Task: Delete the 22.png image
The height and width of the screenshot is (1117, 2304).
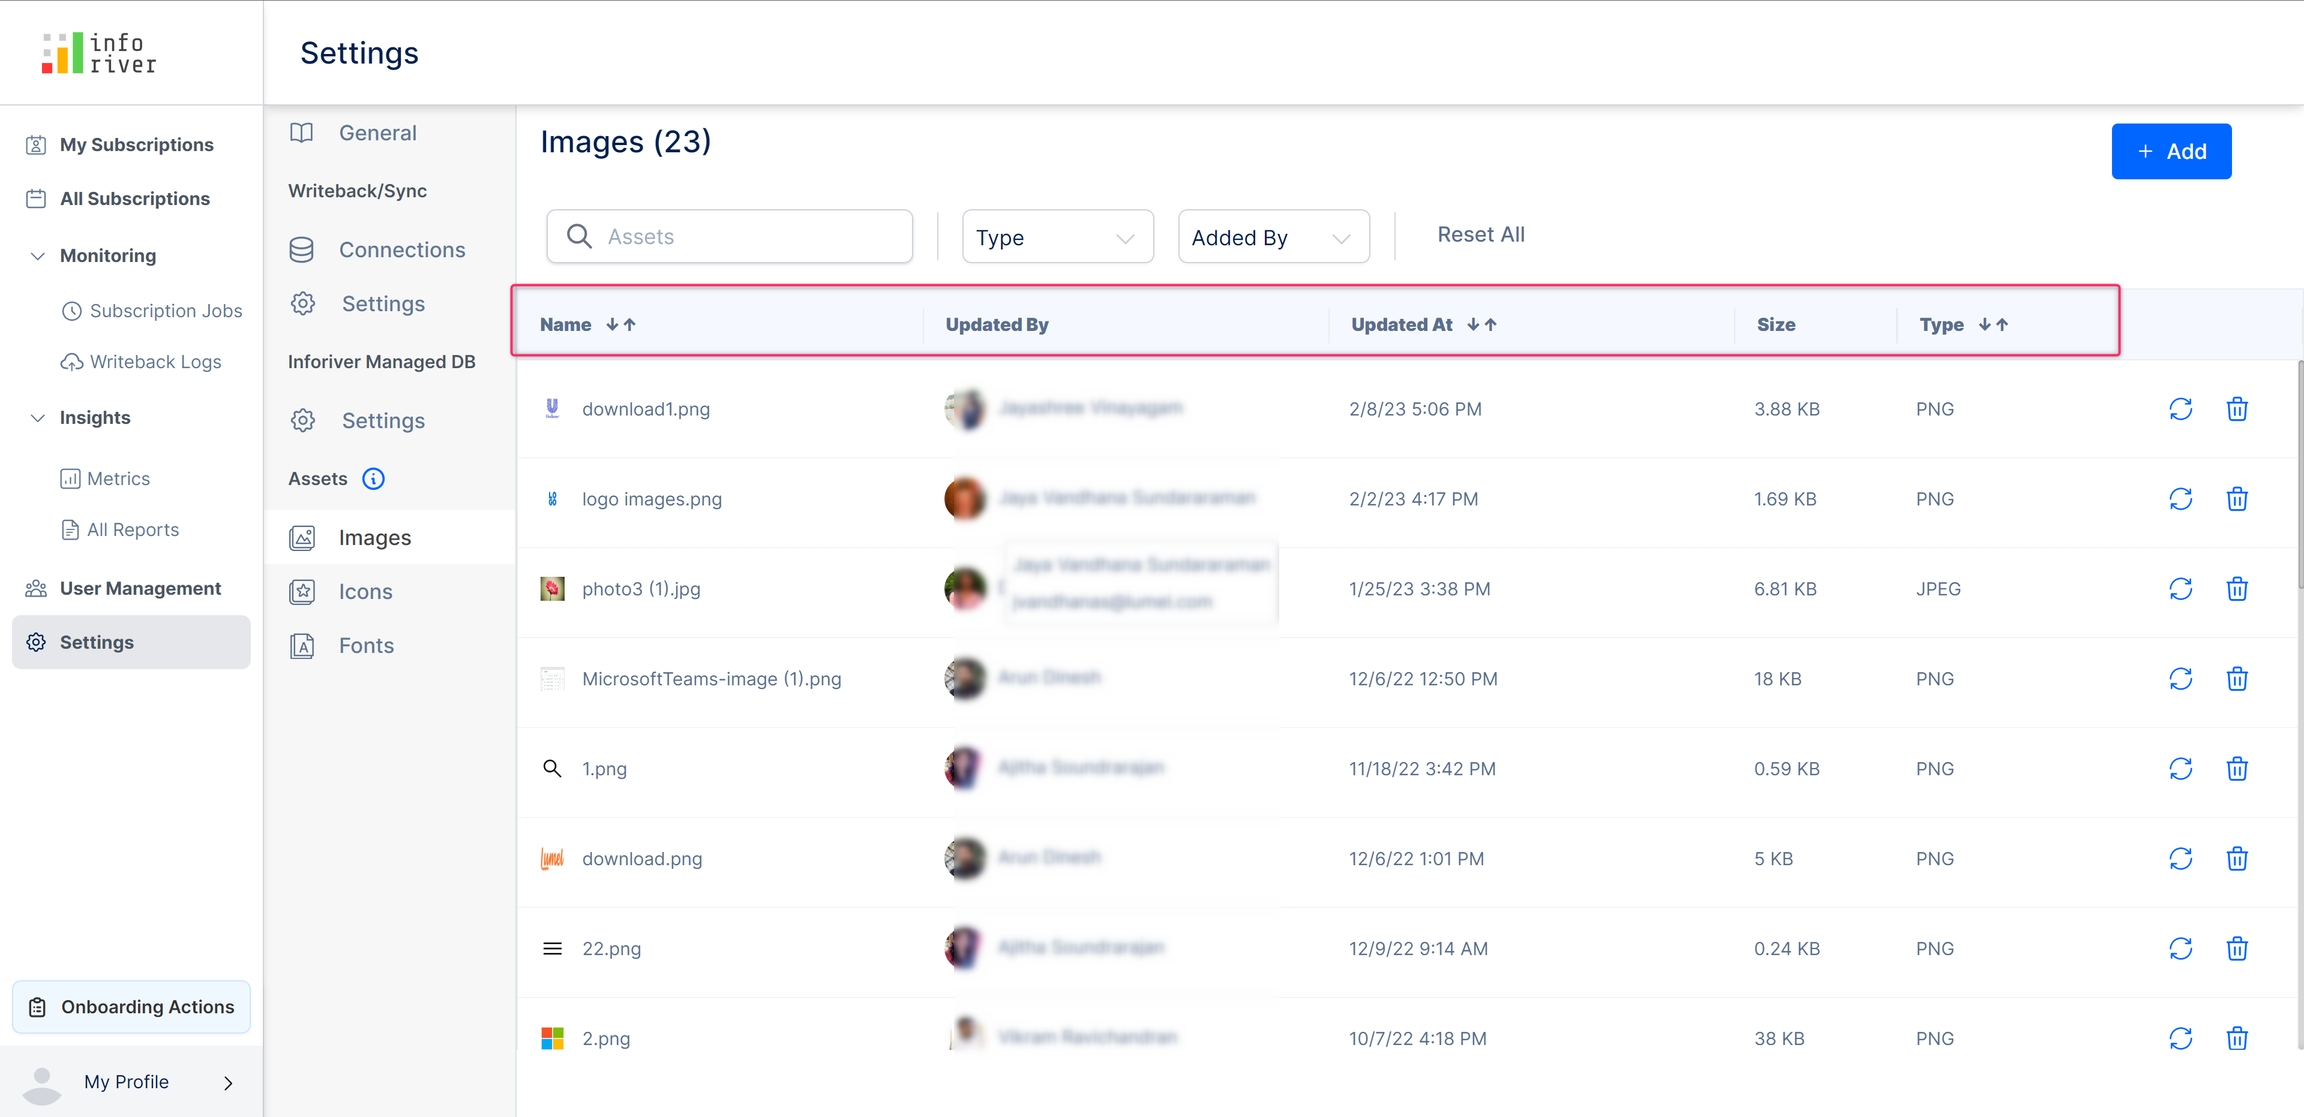Action: pyautogui.click(x=2237, y=949)
